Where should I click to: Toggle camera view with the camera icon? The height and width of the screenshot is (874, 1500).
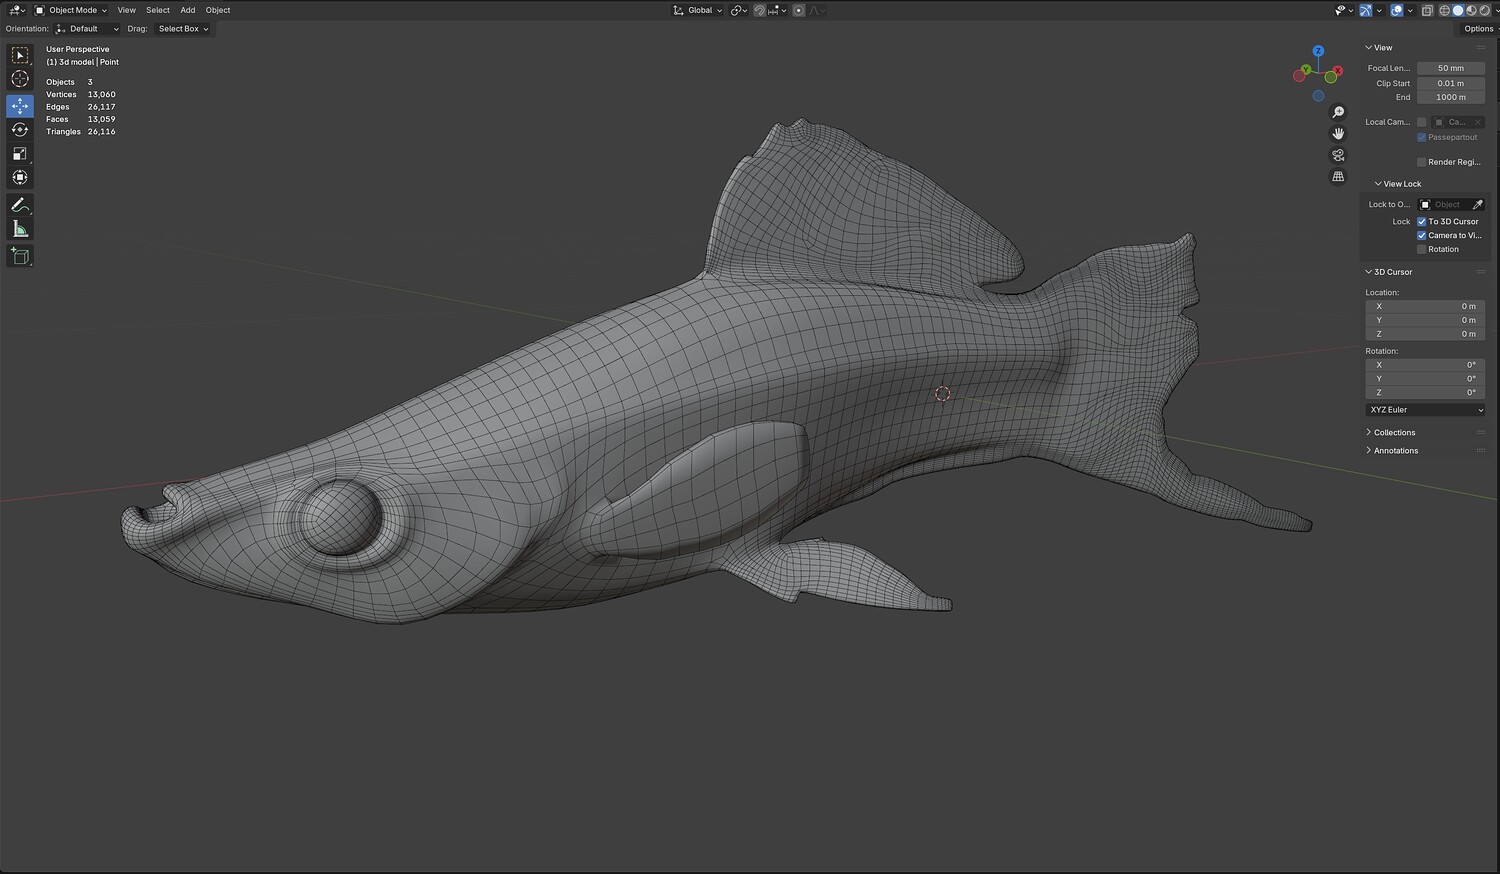(x=1338, y=155)
